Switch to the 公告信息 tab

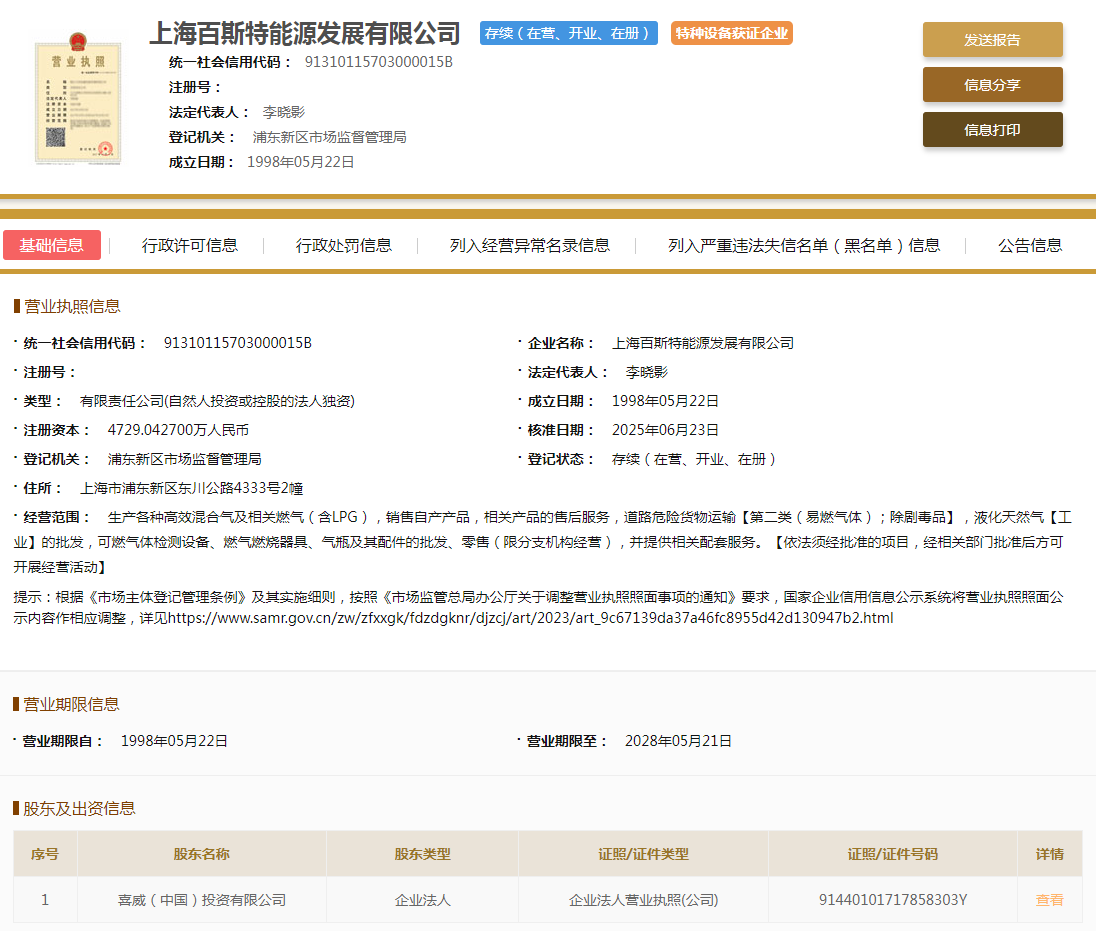pos(1030,245)
